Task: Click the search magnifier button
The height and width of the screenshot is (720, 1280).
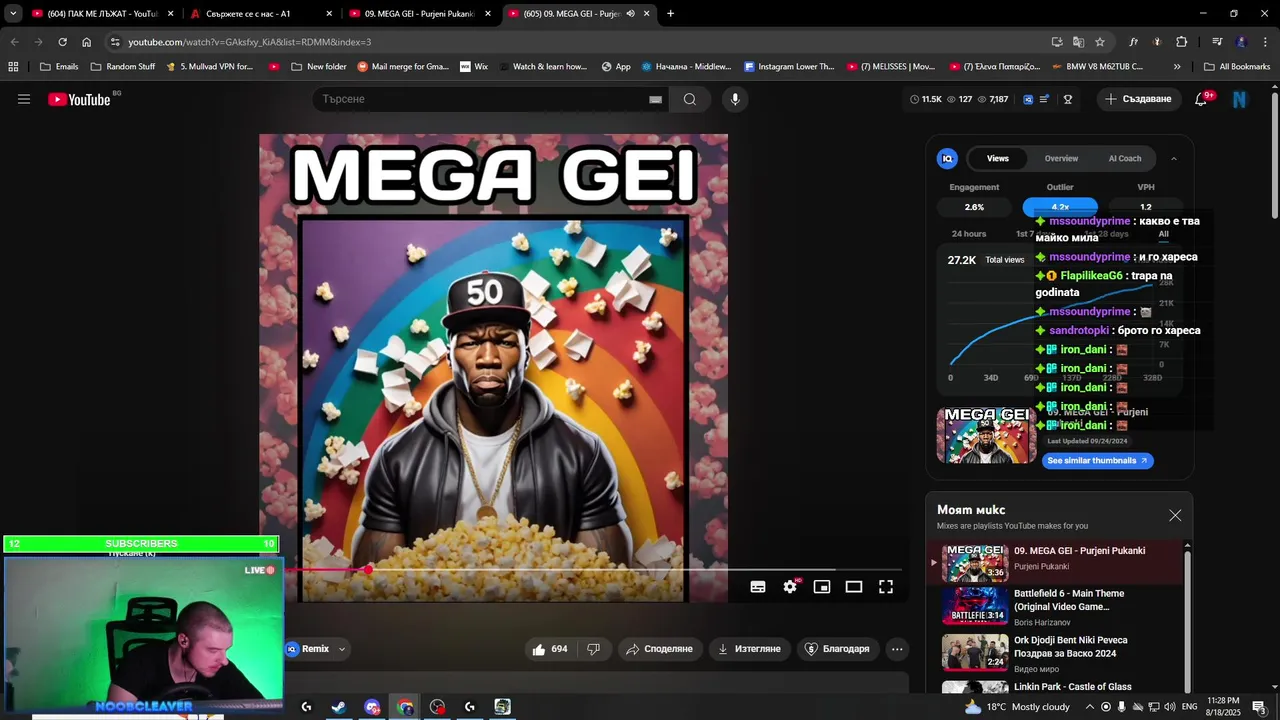Action: click(690, 99)
